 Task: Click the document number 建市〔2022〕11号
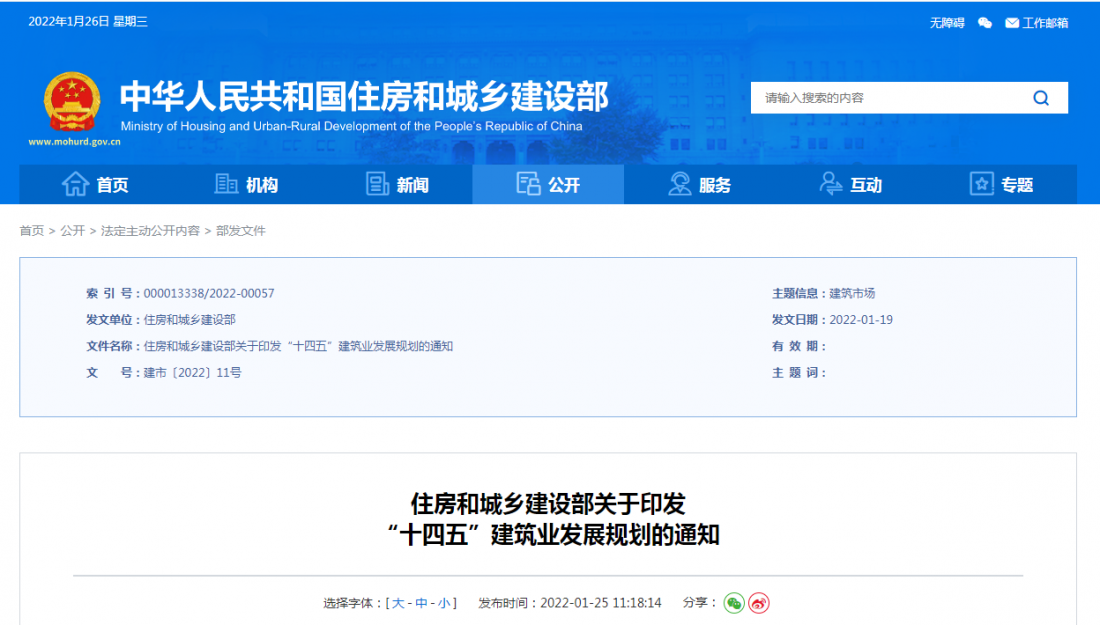[192, 372]
